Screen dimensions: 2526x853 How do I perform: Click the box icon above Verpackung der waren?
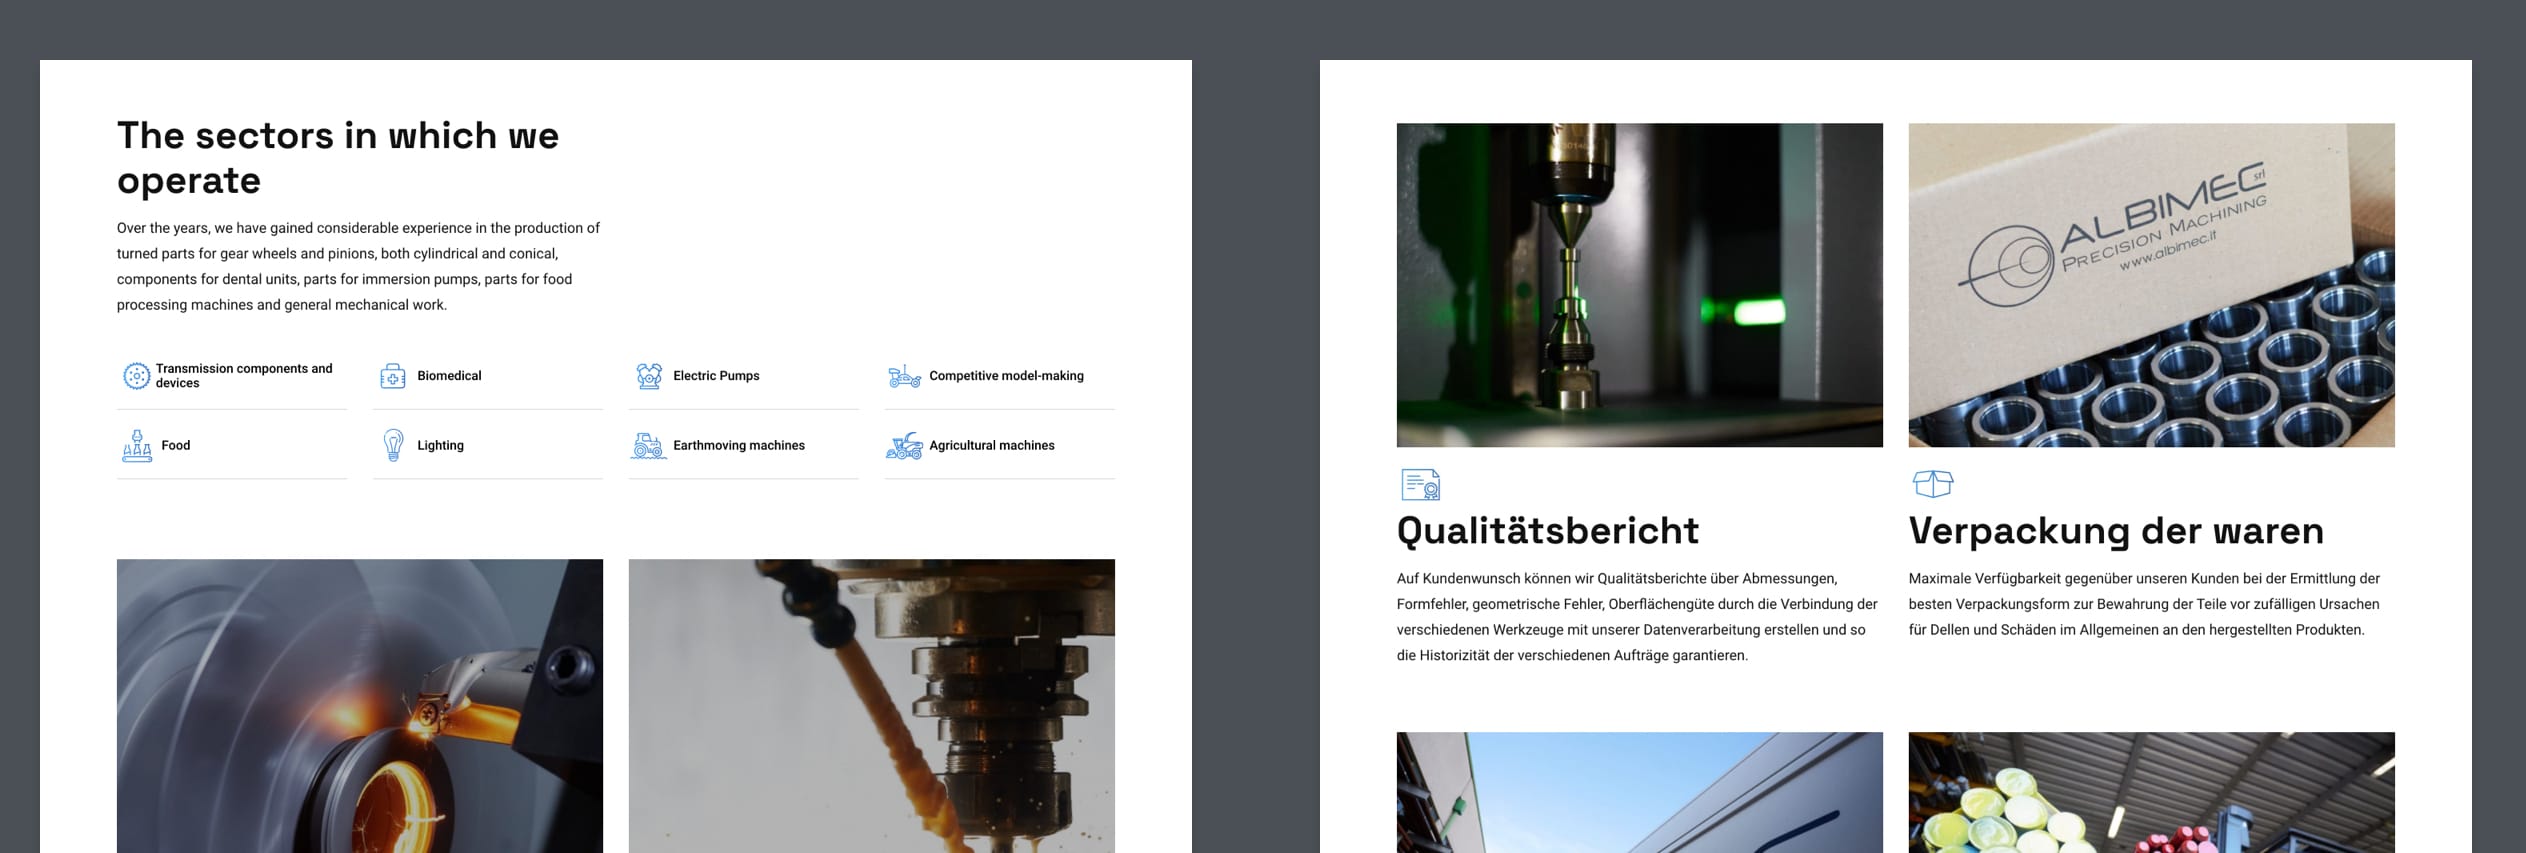point(1933,484)
